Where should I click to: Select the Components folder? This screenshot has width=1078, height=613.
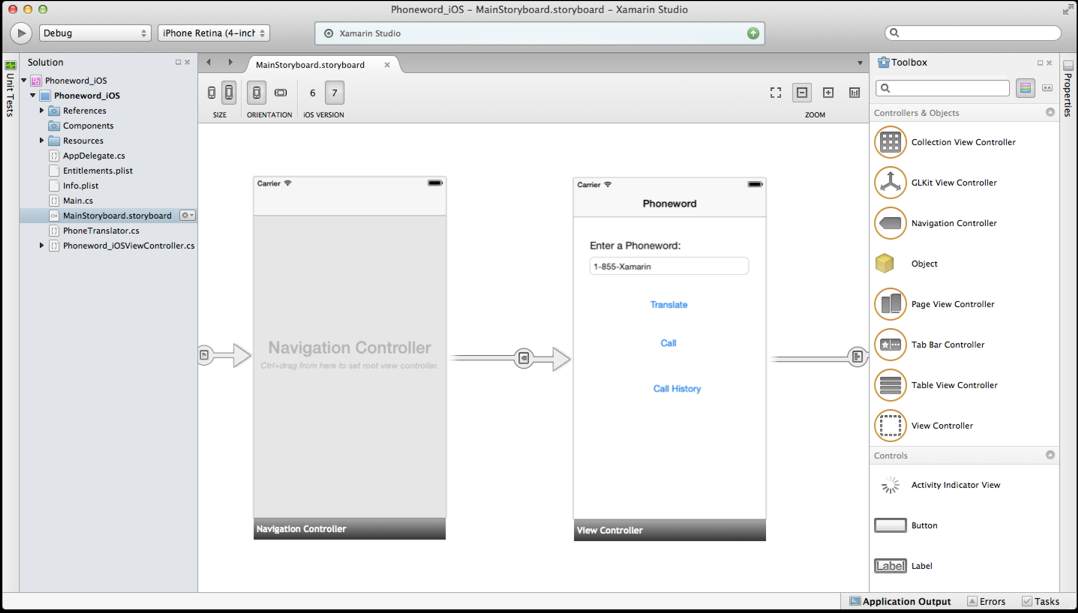pos(88,126)
